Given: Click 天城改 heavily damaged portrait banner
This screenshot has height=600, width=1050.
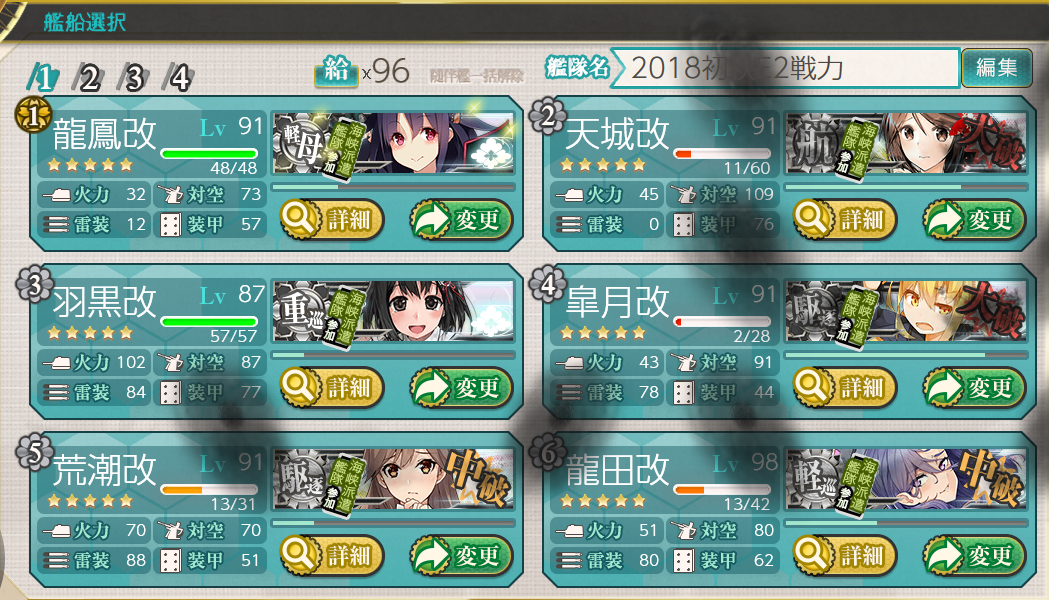Looking at the screenshot, I should click(x=906, y=144).
